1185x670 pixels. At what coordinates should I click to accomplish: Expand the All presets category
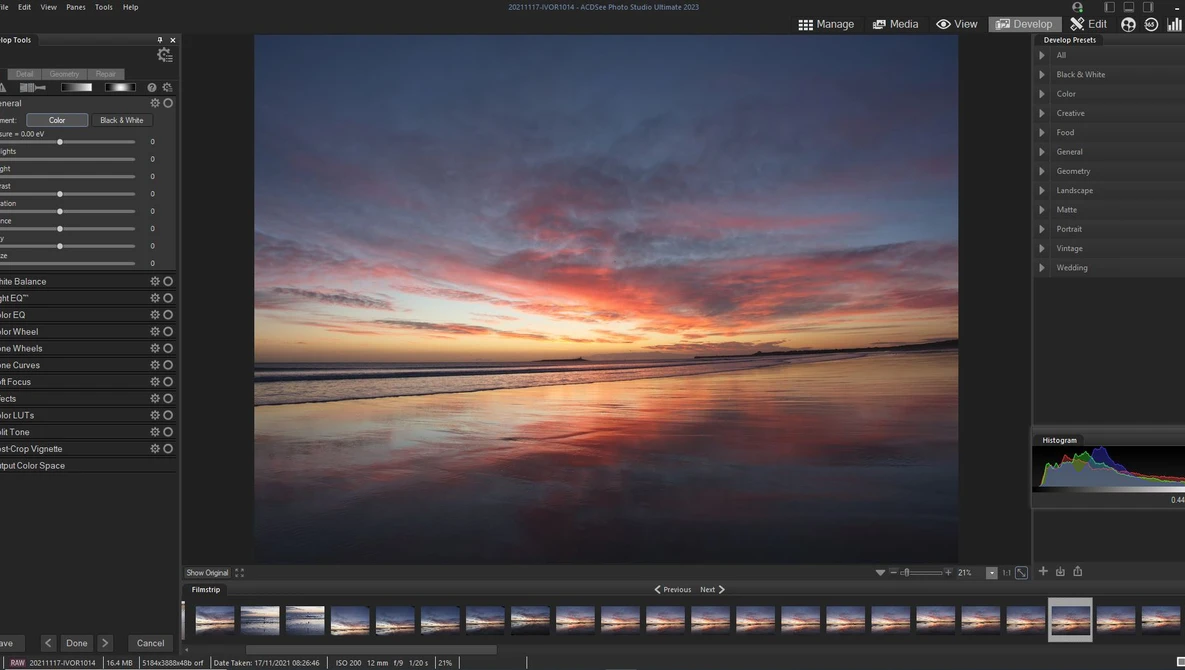coord(1042,55)
